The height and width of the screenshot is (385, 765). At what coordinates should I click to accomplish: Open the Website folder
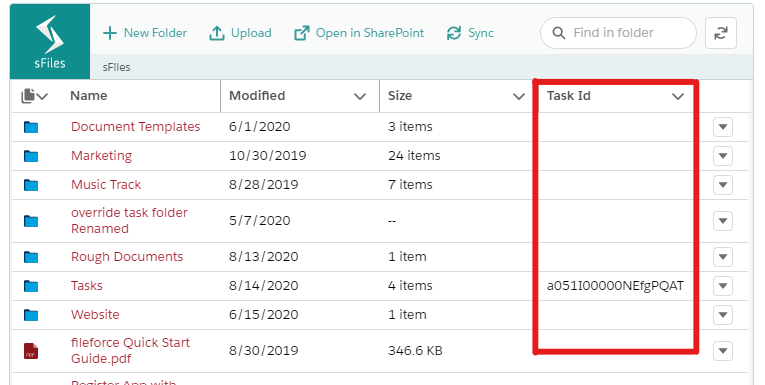pos(95,314)
